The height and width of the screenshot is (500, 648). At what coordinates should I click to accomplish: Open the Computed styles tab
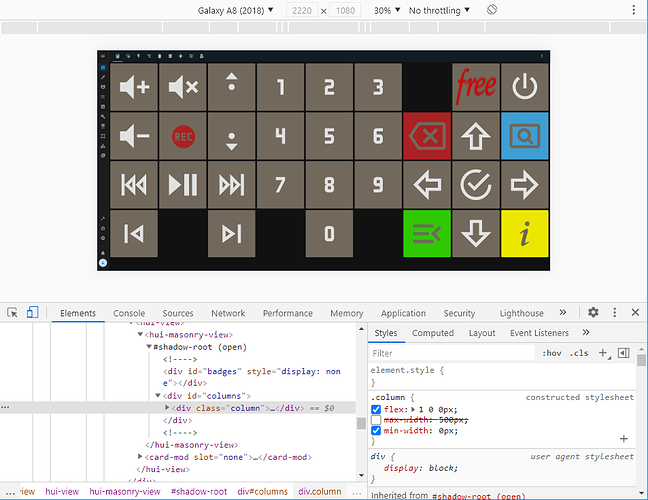click(x=433, y=333)
